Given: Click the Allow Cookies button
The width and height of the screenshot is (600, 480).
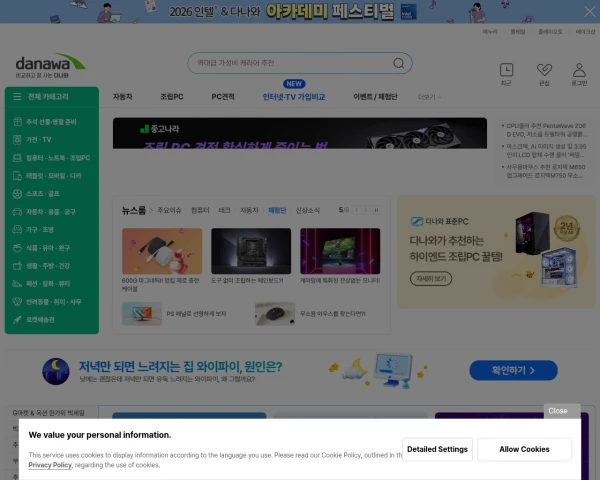Looking at the screenshot, I should (524, 449).
